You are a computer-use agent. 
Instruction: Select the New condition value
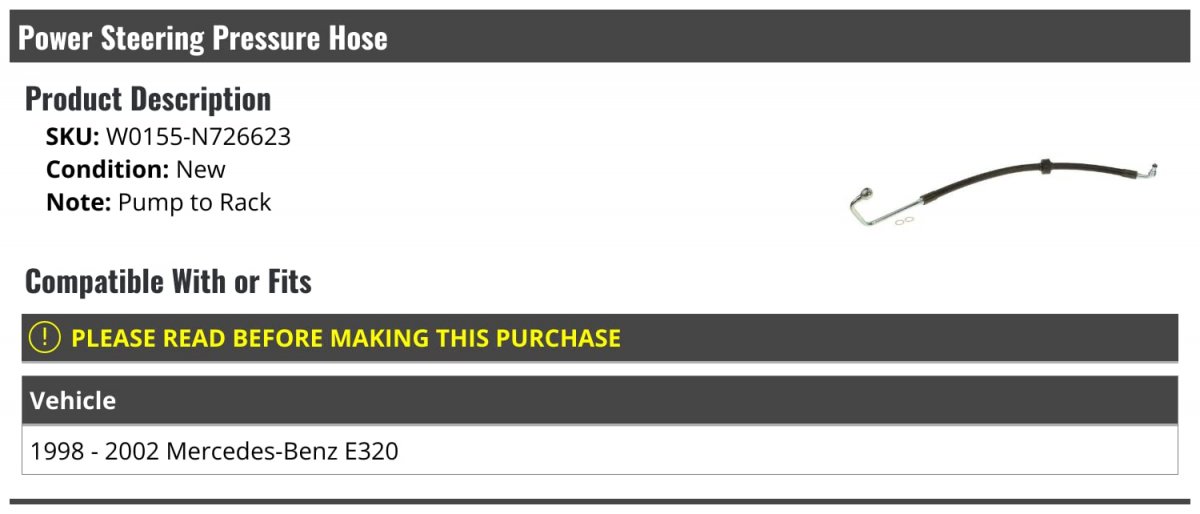tap(201, 170)
